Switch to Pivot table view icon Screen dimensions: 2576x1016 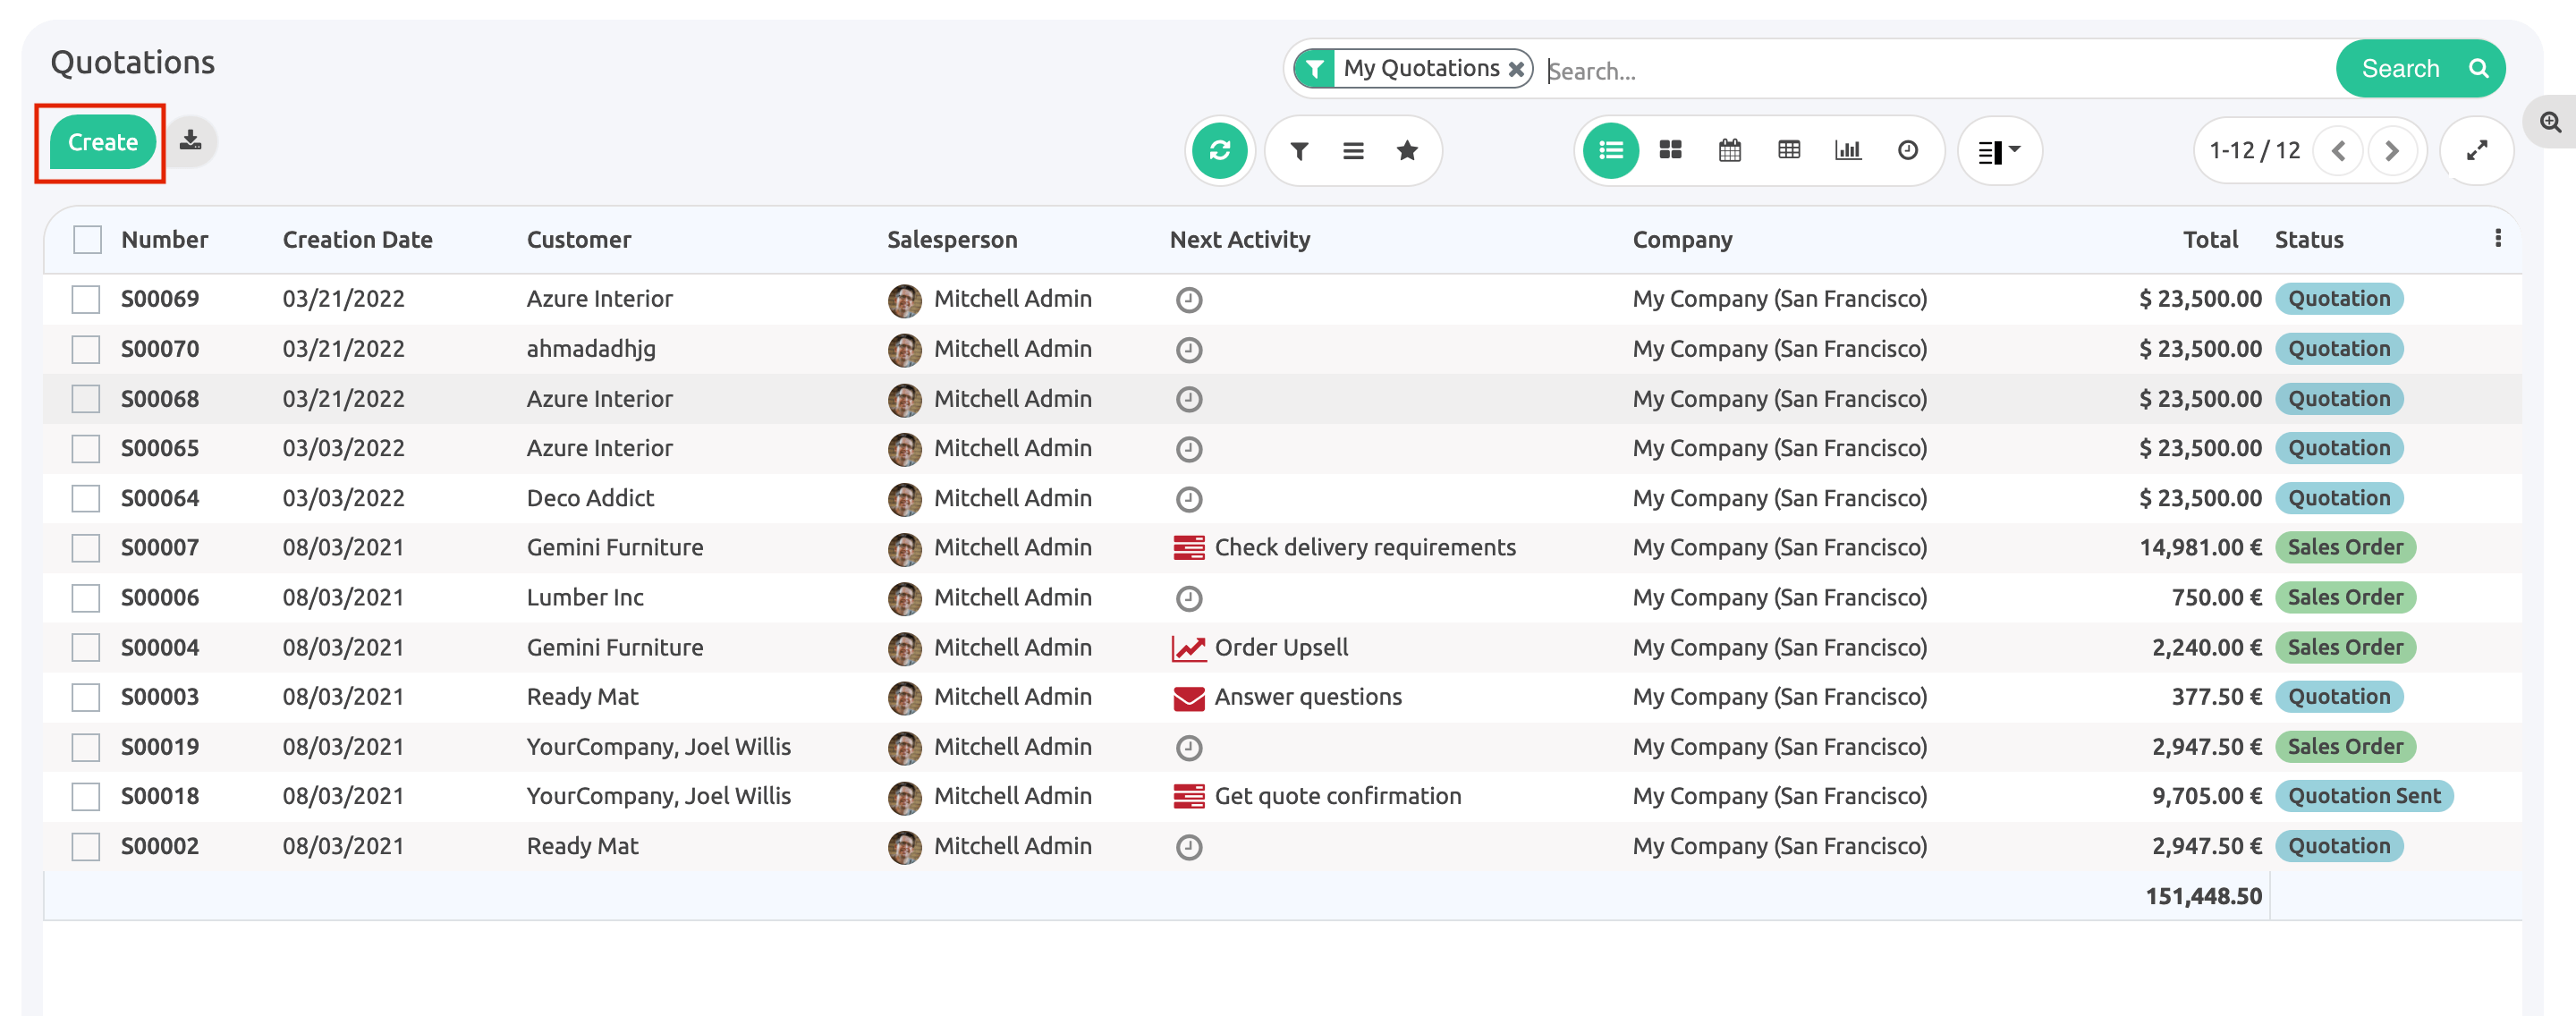tap(1788, 151)
